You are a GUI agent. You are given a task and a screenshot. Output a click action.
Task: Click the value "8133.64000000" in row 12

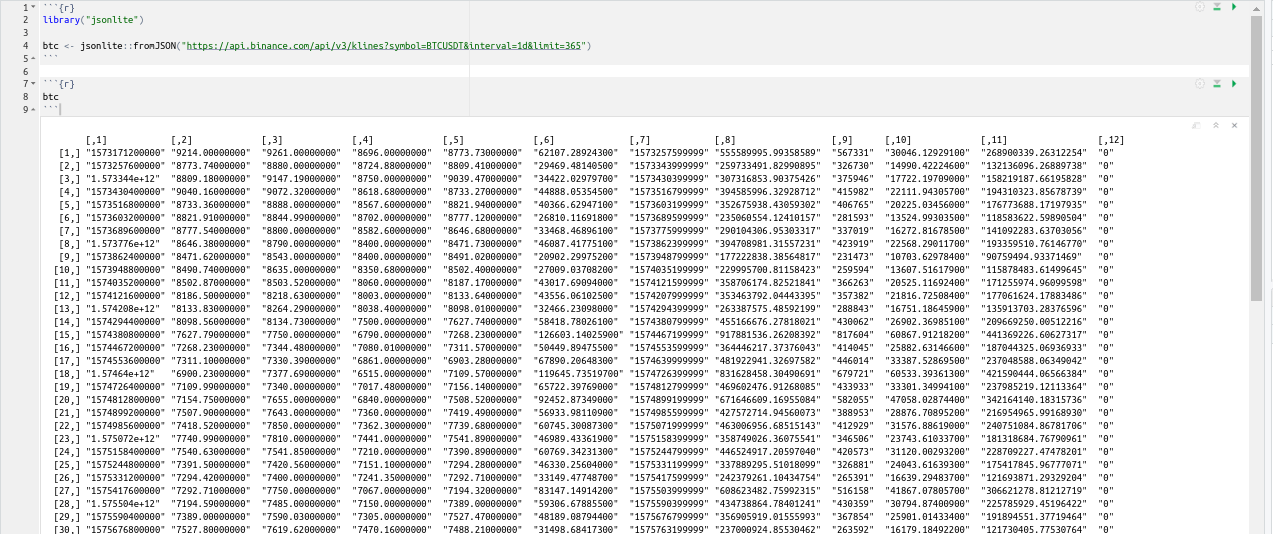[482, 295]
